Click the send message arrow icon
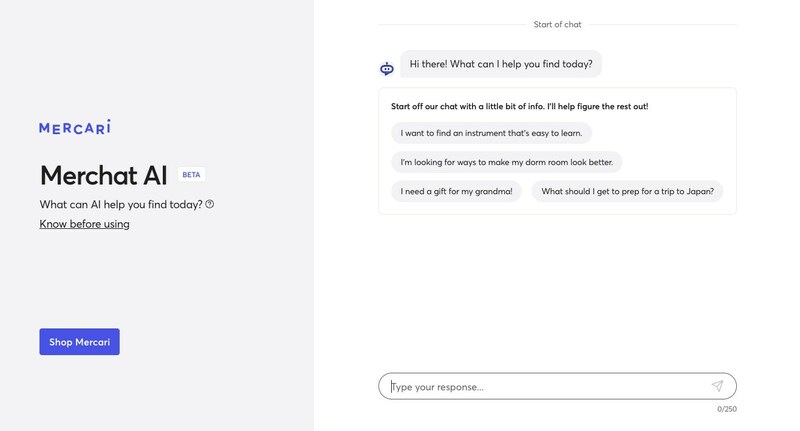 coord(717,386)
